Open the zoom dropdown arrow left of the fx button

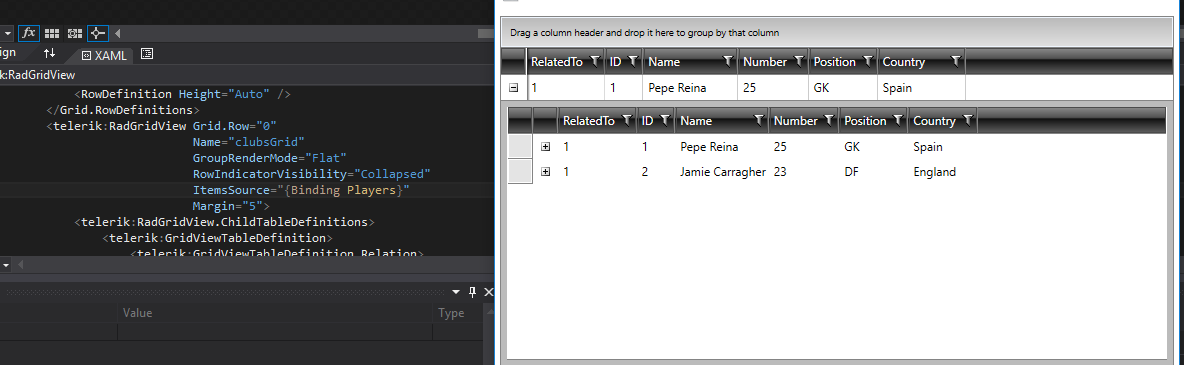[8, 33]
